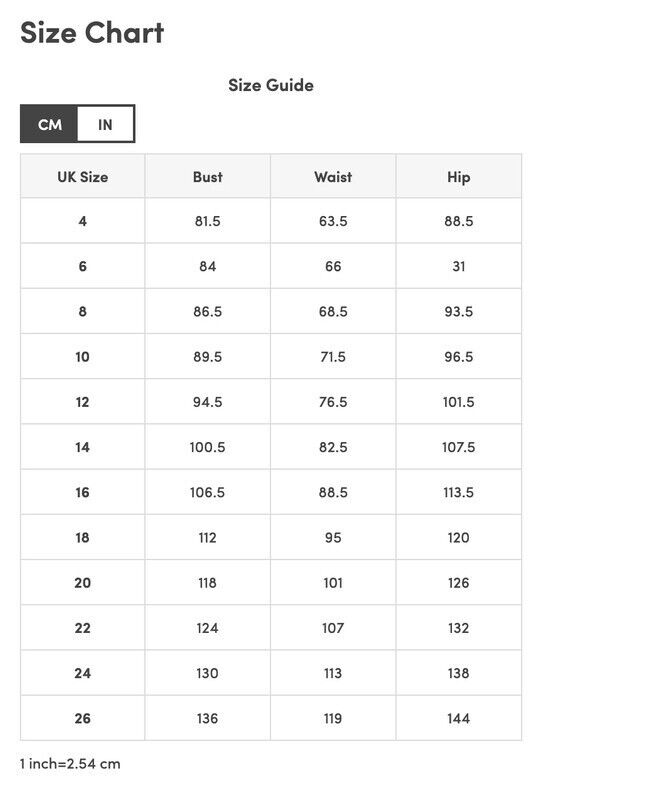Select the UK size 10 row label
Image resolution: width=664 pixels, height=800 pixels.
82,357
